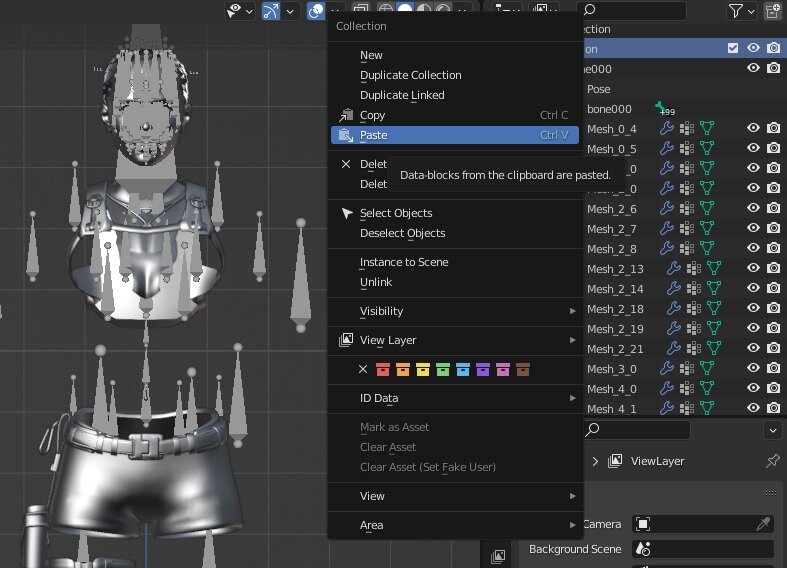The image size is (787, 568).
Task: Click the Background Scene input field
Action: point(700,549)
